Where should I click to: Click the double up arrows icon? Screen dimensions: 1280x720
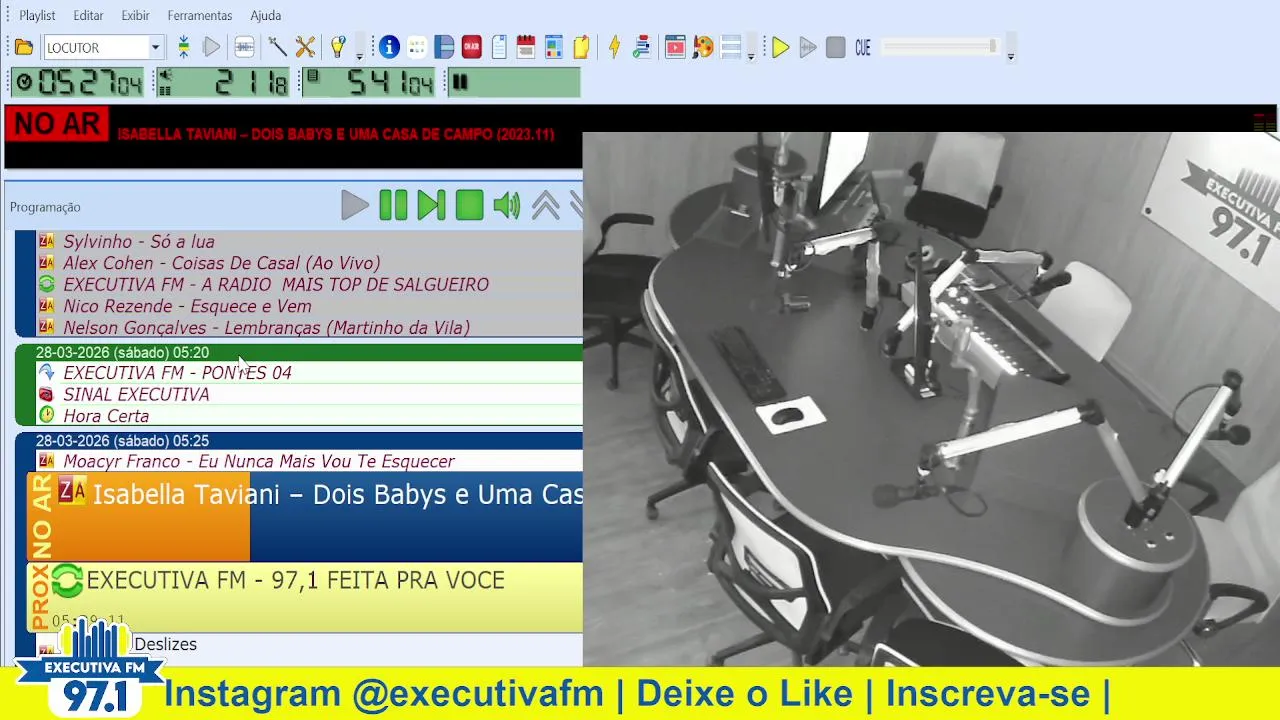coord(545,205)
